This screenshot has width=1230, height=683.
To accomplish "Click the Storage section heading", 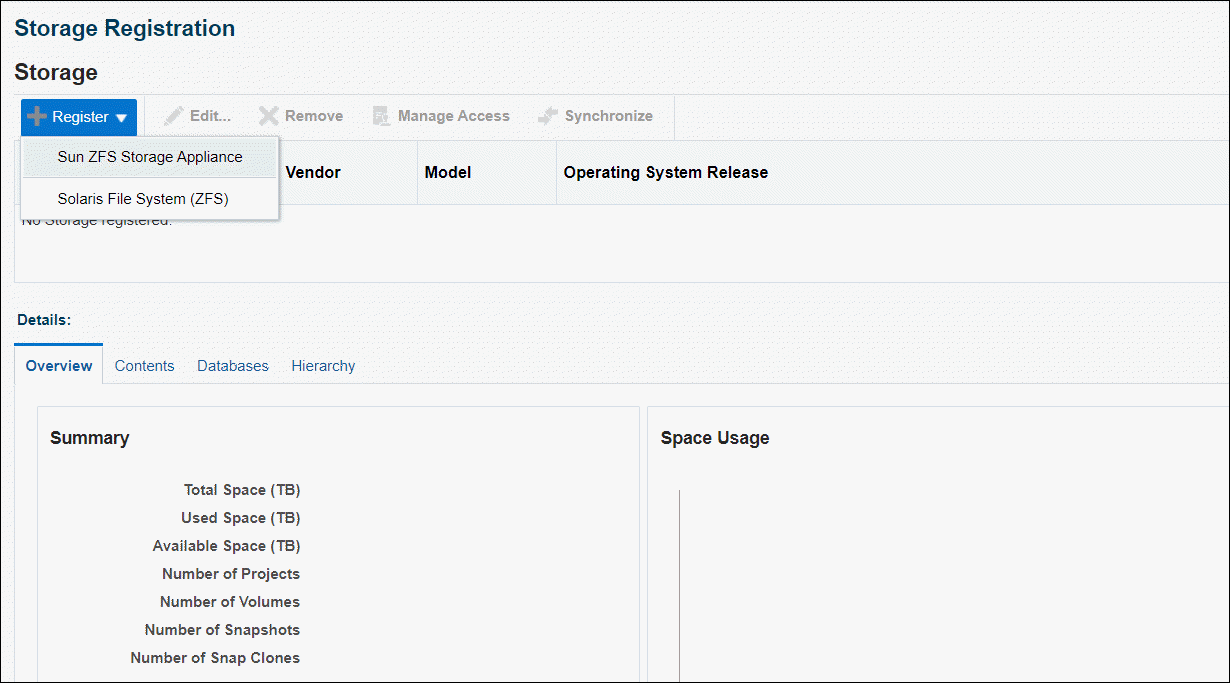I will click(56, 72).
